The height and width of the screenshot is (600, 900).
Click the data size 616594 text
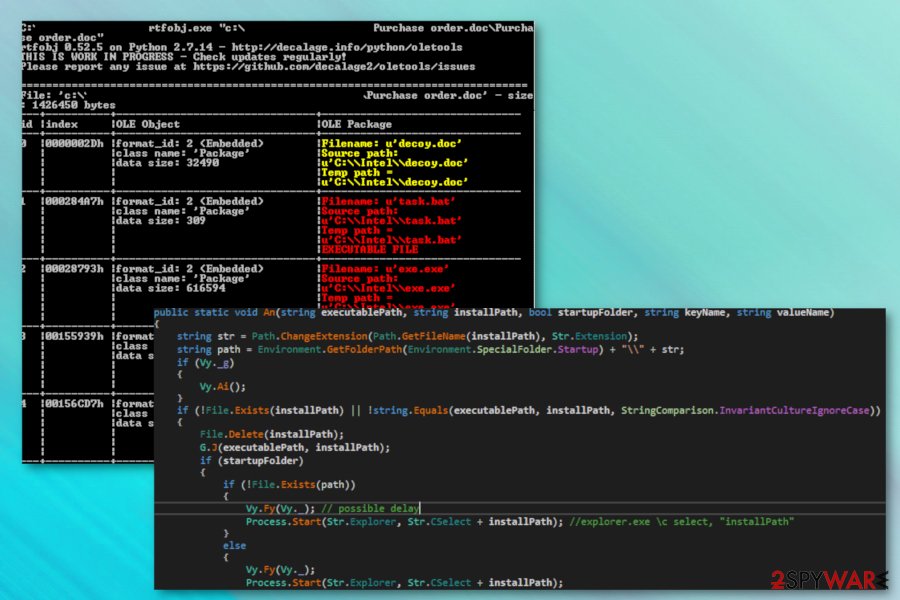tap(170, 288)
